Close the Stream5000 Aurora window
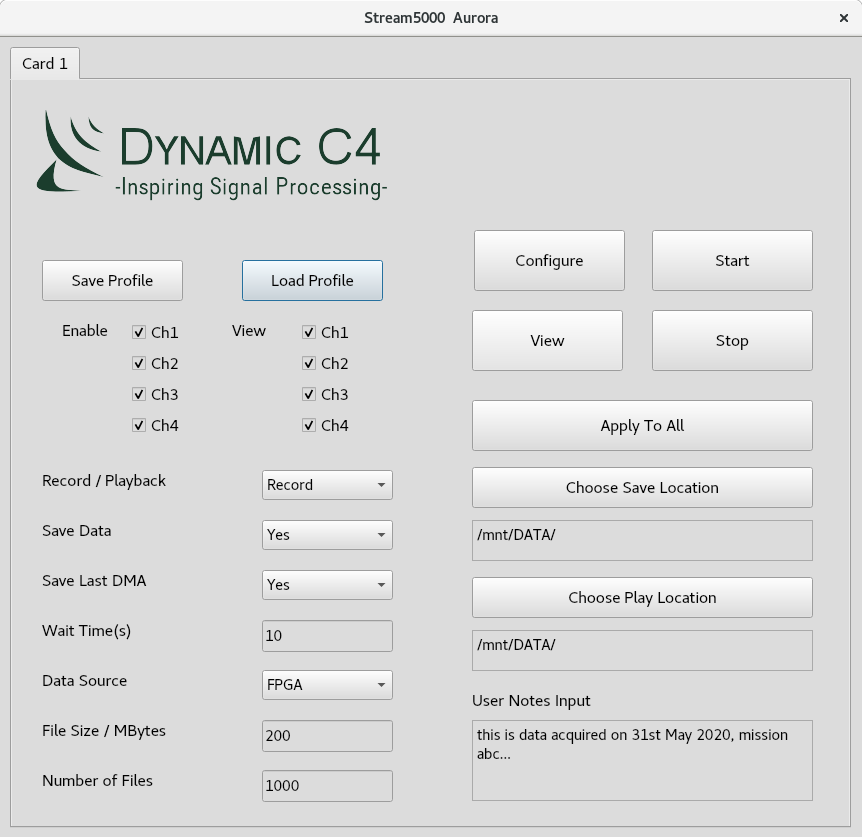 (x=845, y=18)
